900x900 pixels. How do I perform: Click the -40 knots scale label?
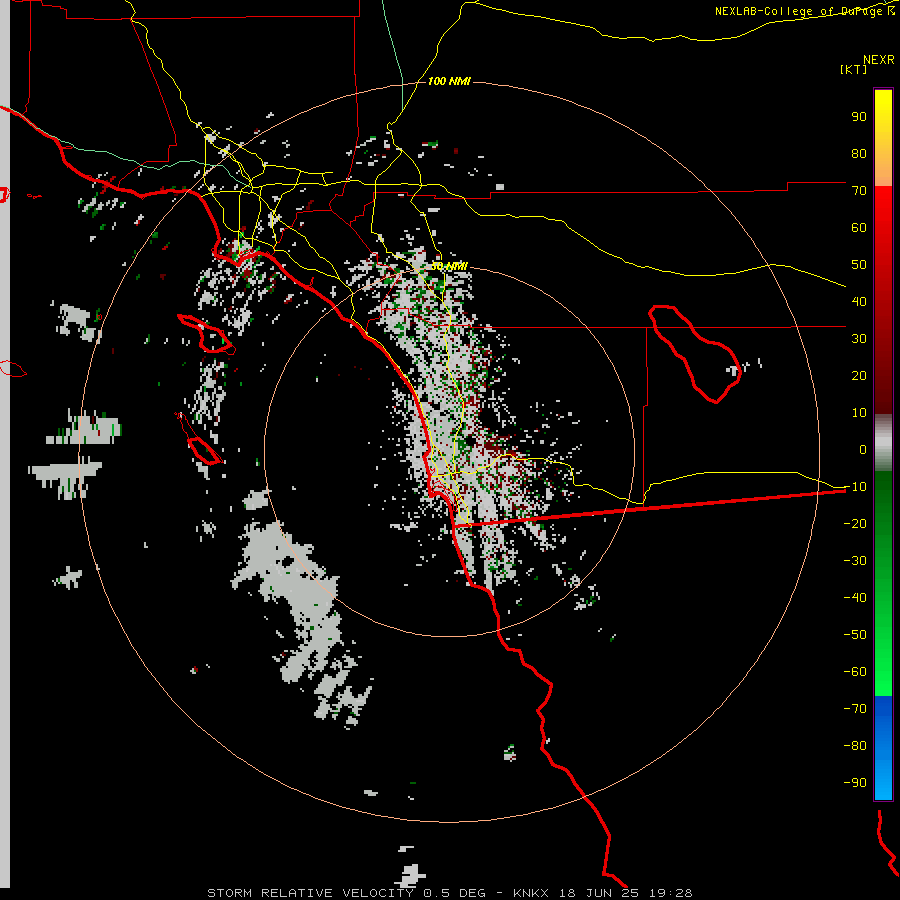coord(855,598)
